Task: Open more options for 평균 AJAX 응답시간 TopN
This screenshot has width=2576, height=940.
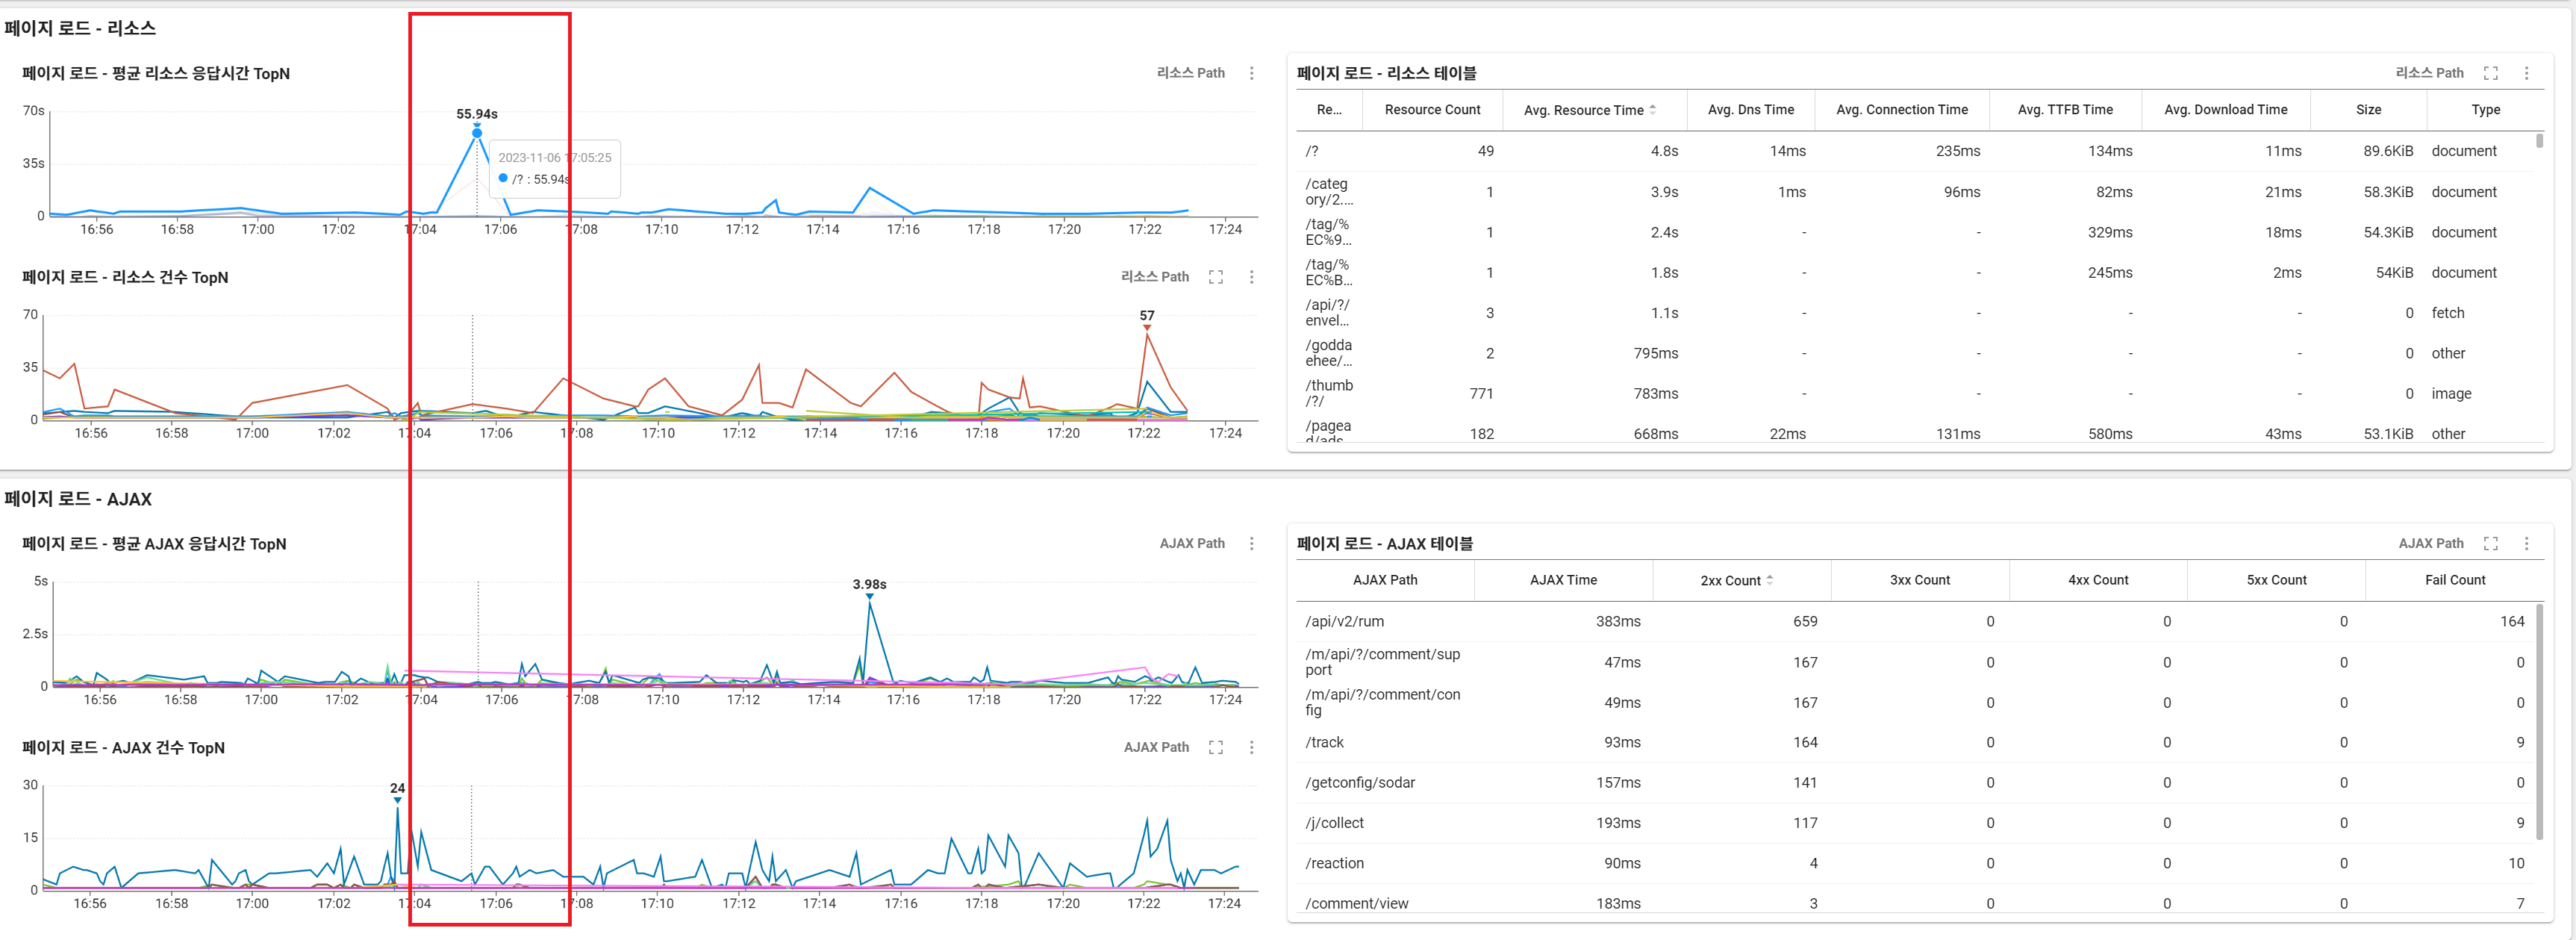Action: click(x=1251, y=543)
